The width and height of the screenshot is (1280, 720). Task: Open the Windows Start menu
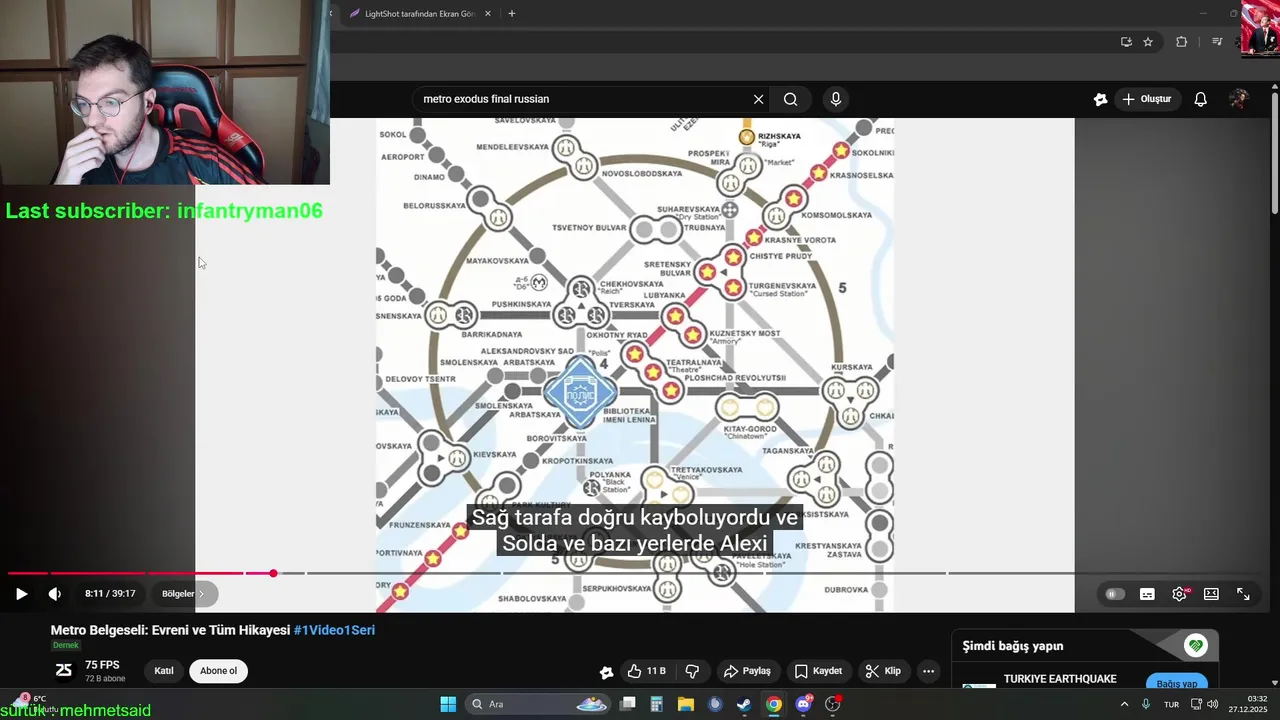coord(448,704)
